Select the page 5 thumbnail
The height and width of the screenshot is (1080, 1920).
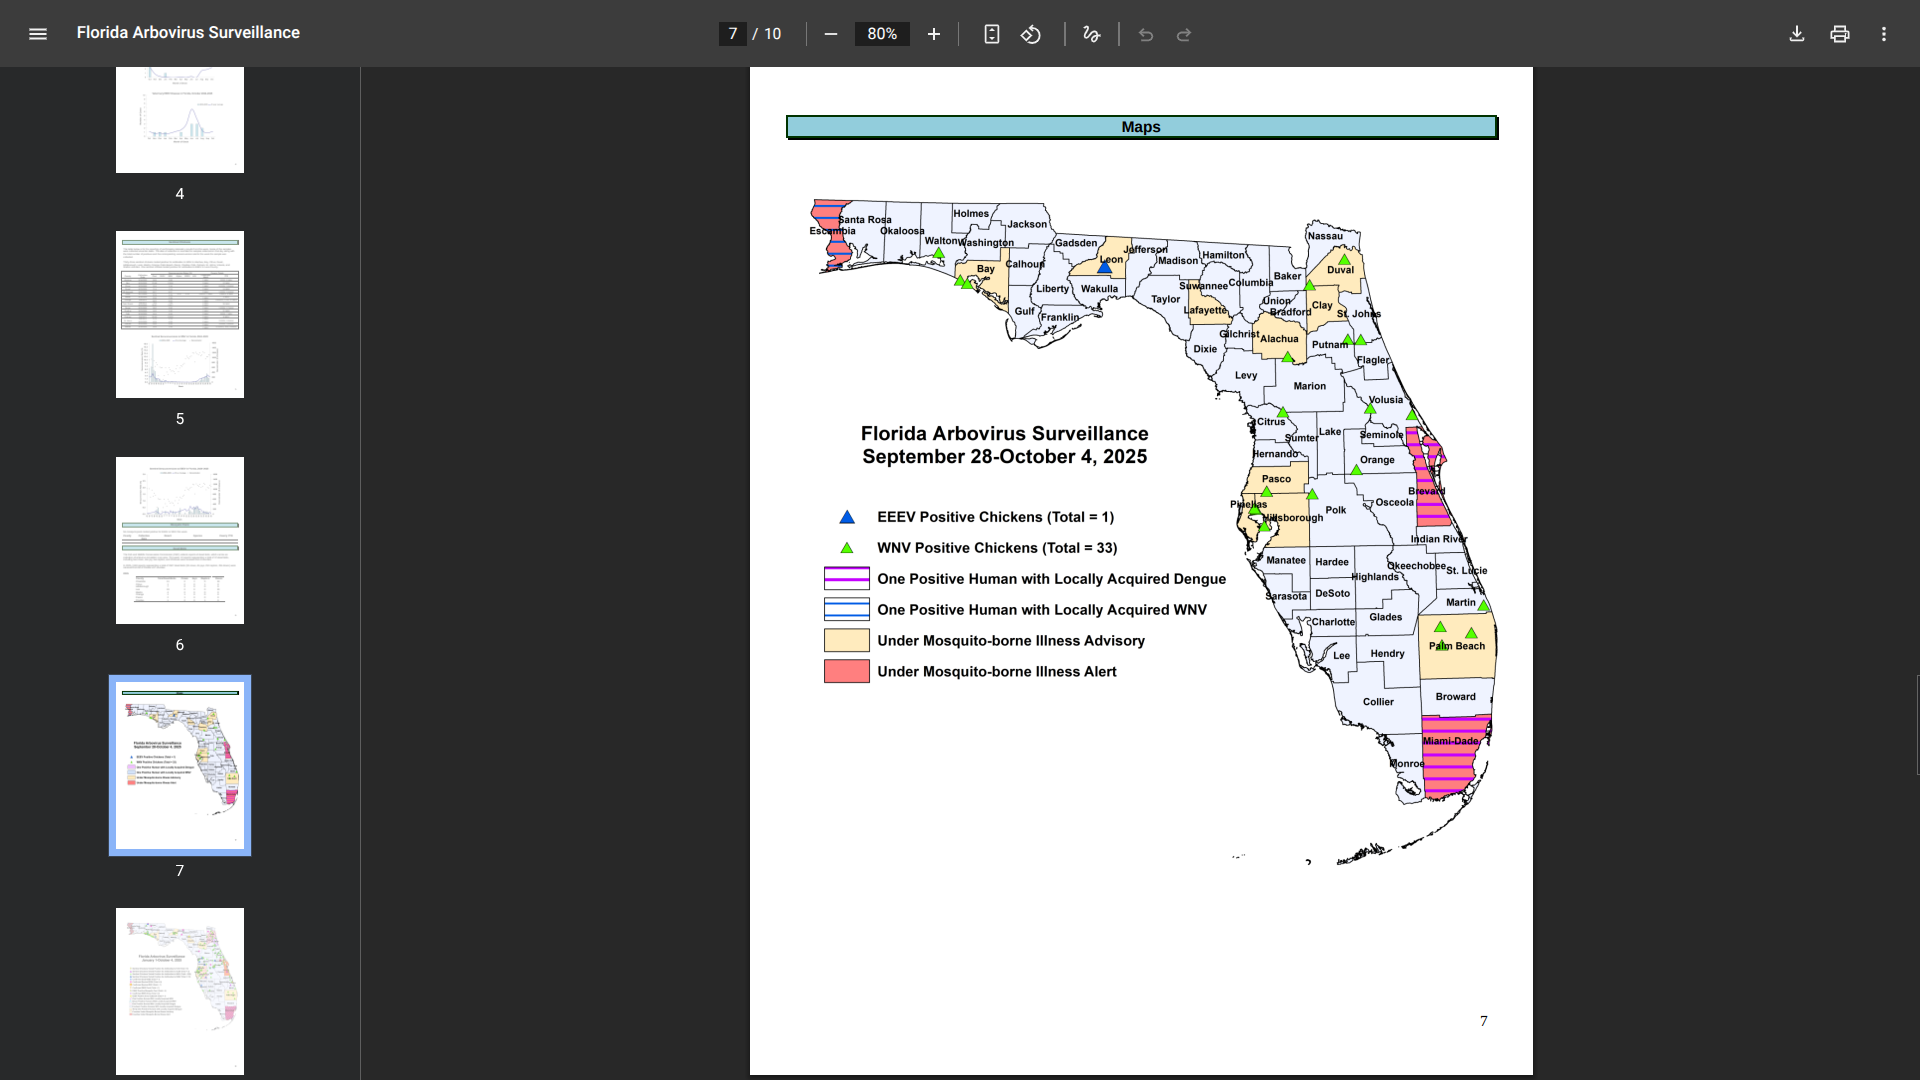(180, 314)
